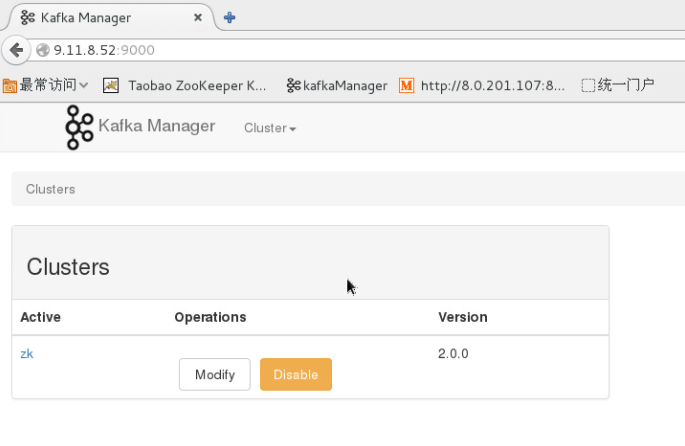This screenshot has width=685, height=446.
Task: Click the orange Disable button
Action: (296, 374)
